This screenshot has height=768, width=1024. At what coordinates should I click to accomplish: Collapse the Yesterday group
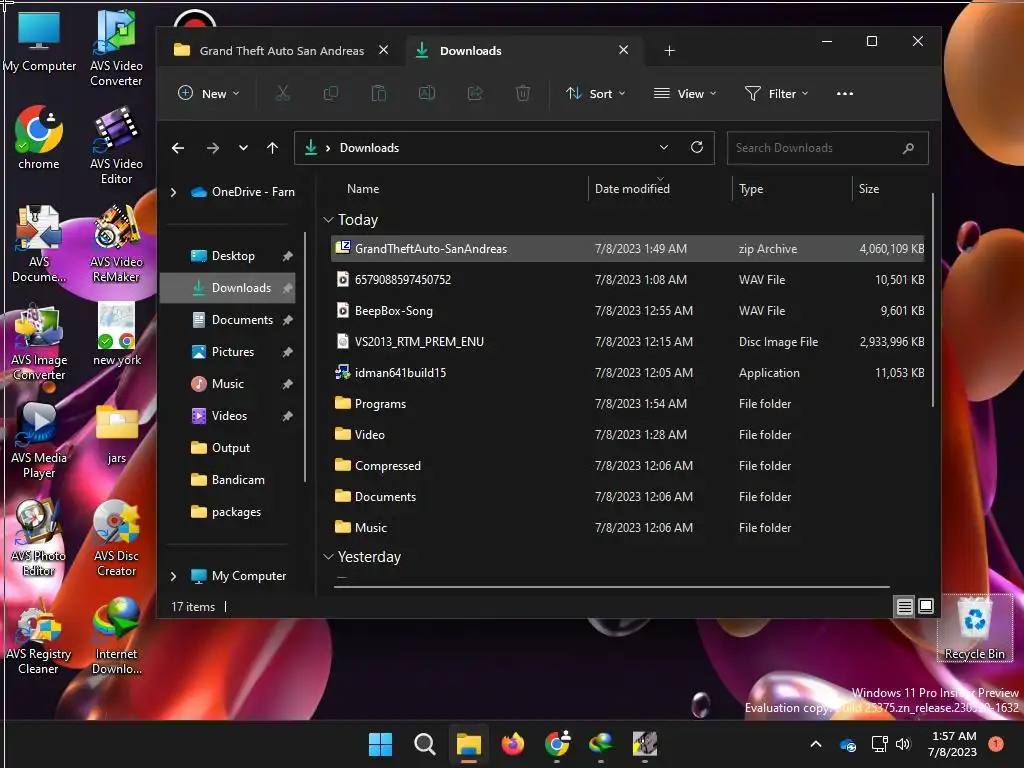pos(328,557)
